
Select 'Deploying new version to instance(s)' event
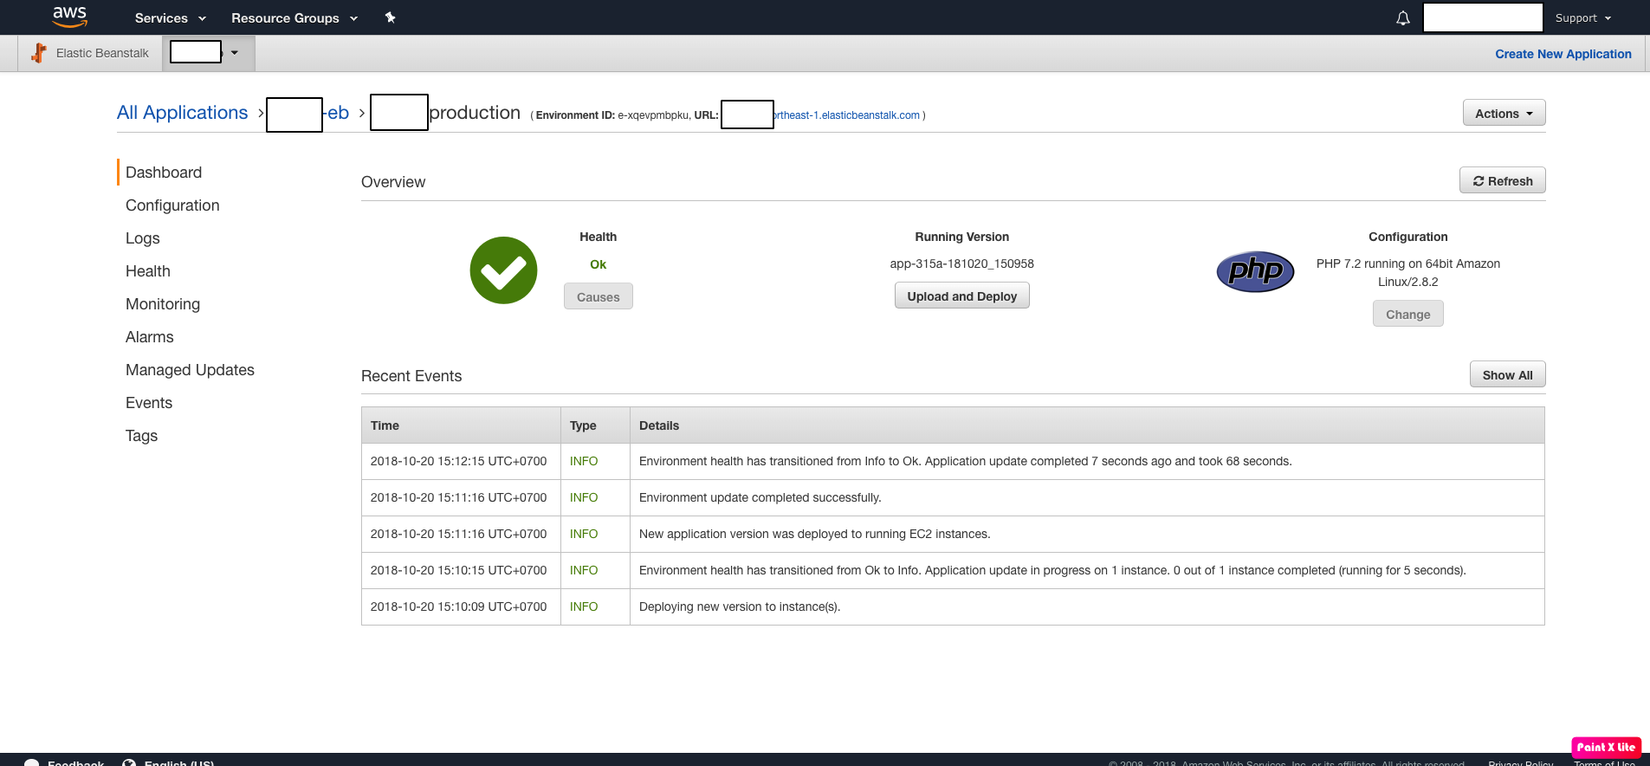739,607
